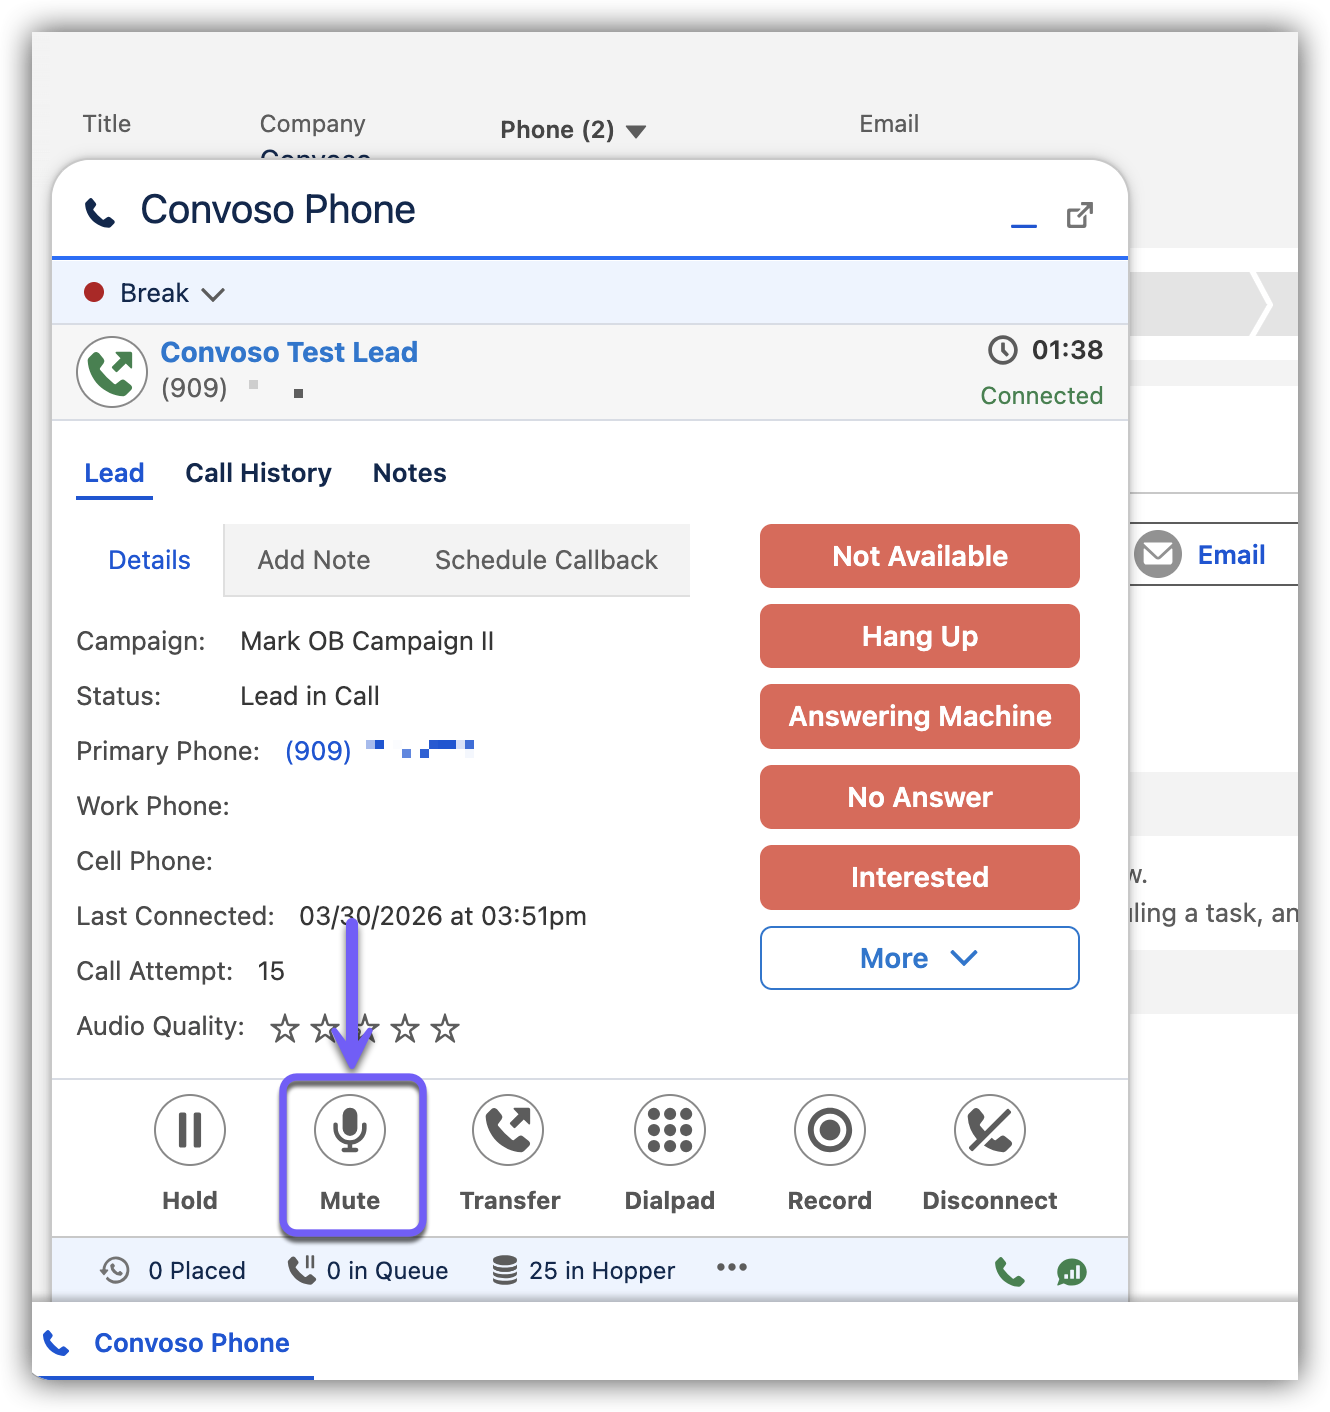Open the three-dot overflow menu
The height and width of the screenshot is (1412, 1330).
tap(731, 1268)
